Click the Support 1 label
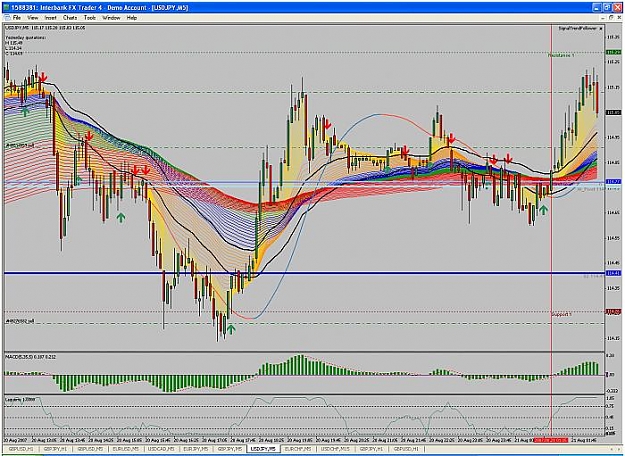This screenshot has width=625, height=456. pos(561,314)
